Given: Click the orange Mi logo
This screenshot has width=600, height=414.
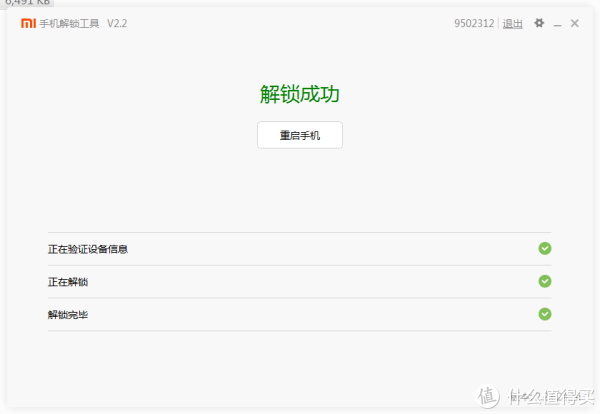Looking at the screenshot, I should pos(28,23).
